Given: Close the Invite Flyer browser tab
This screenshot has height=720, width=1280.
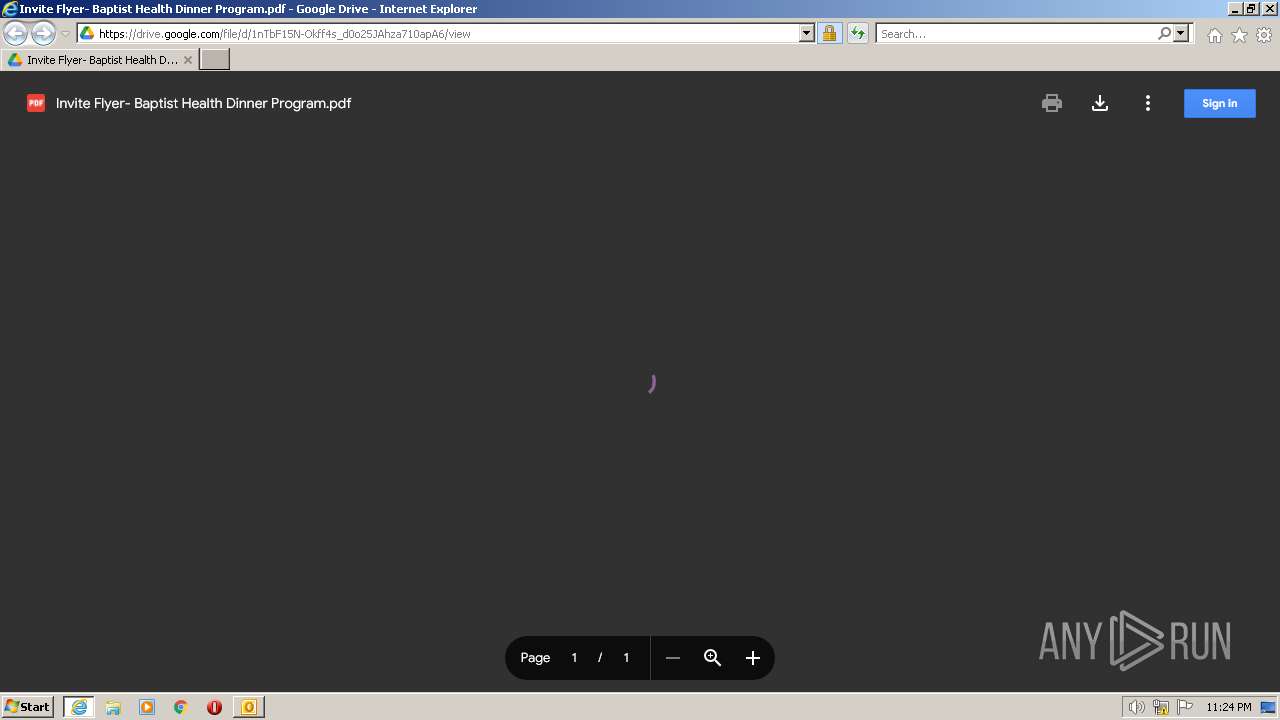Looking at the screenshot, I should 188,60.
